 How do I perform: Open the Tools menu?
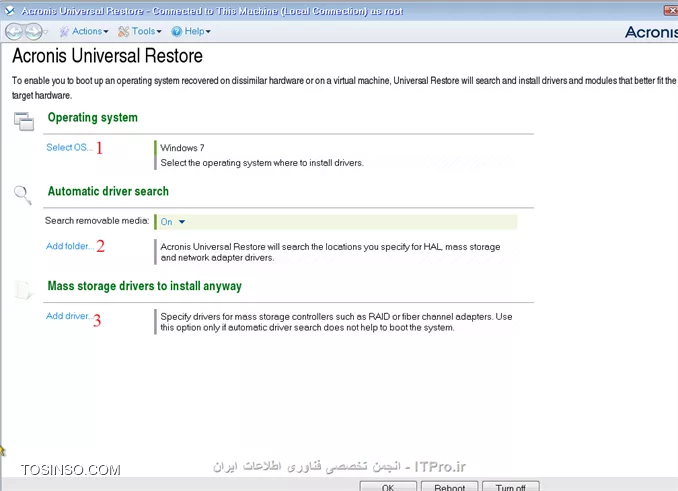[x=146, y=31]
